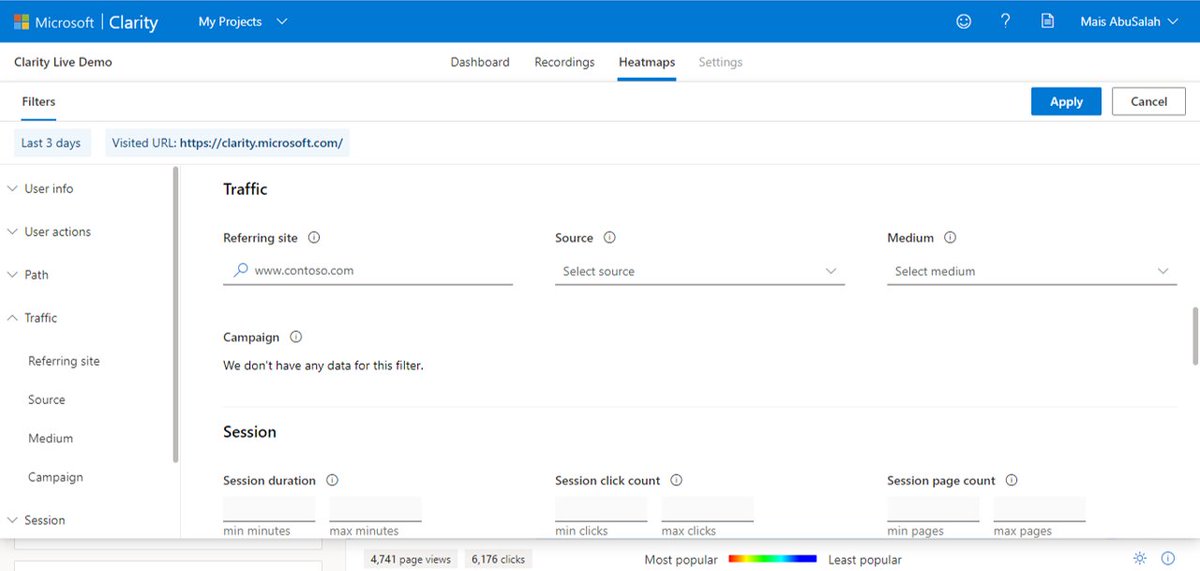Click the Referring site input field
Image resolution: width=1200 pixels, height=571 pixels.
tap(368, 271)
